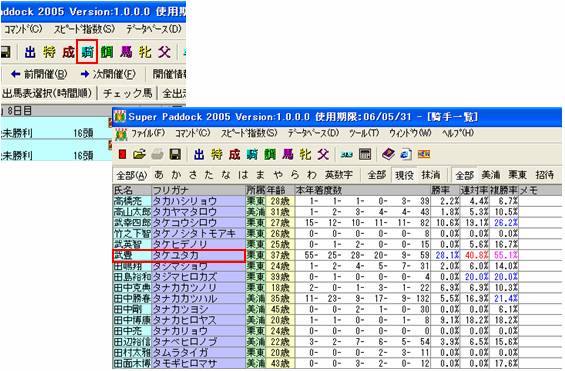
Task: Click the 出 icon in the background window toolbar
Action: click(30, 52)
